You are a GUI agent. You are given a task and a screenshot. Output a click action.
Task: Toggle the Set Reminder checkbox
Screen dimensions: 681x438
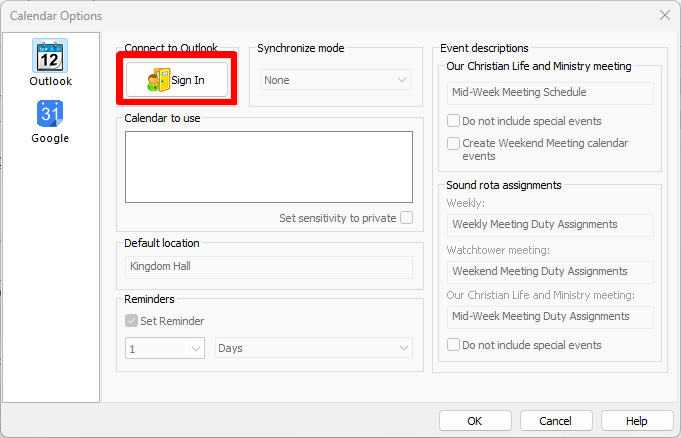pyautogui.click(x=131, y=321)
